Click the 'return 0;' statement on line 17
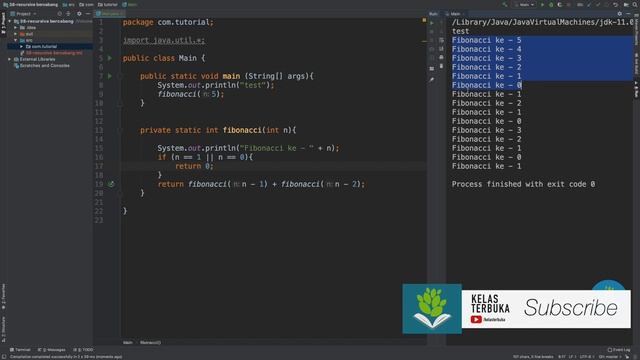This screenshot has height=360, width=640. [x=194, y=166]
